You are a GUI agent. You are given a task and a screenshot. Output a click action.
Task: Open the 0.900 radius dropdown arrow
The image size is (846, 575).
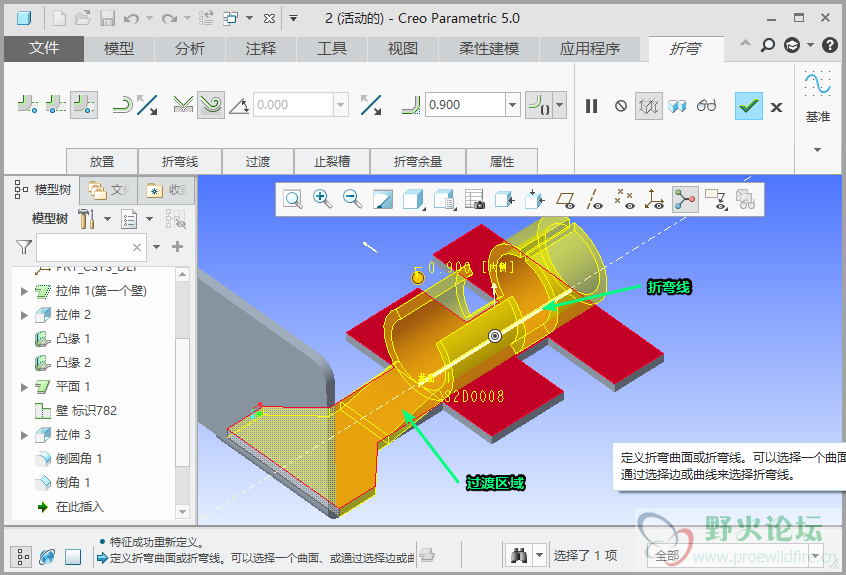513,105
